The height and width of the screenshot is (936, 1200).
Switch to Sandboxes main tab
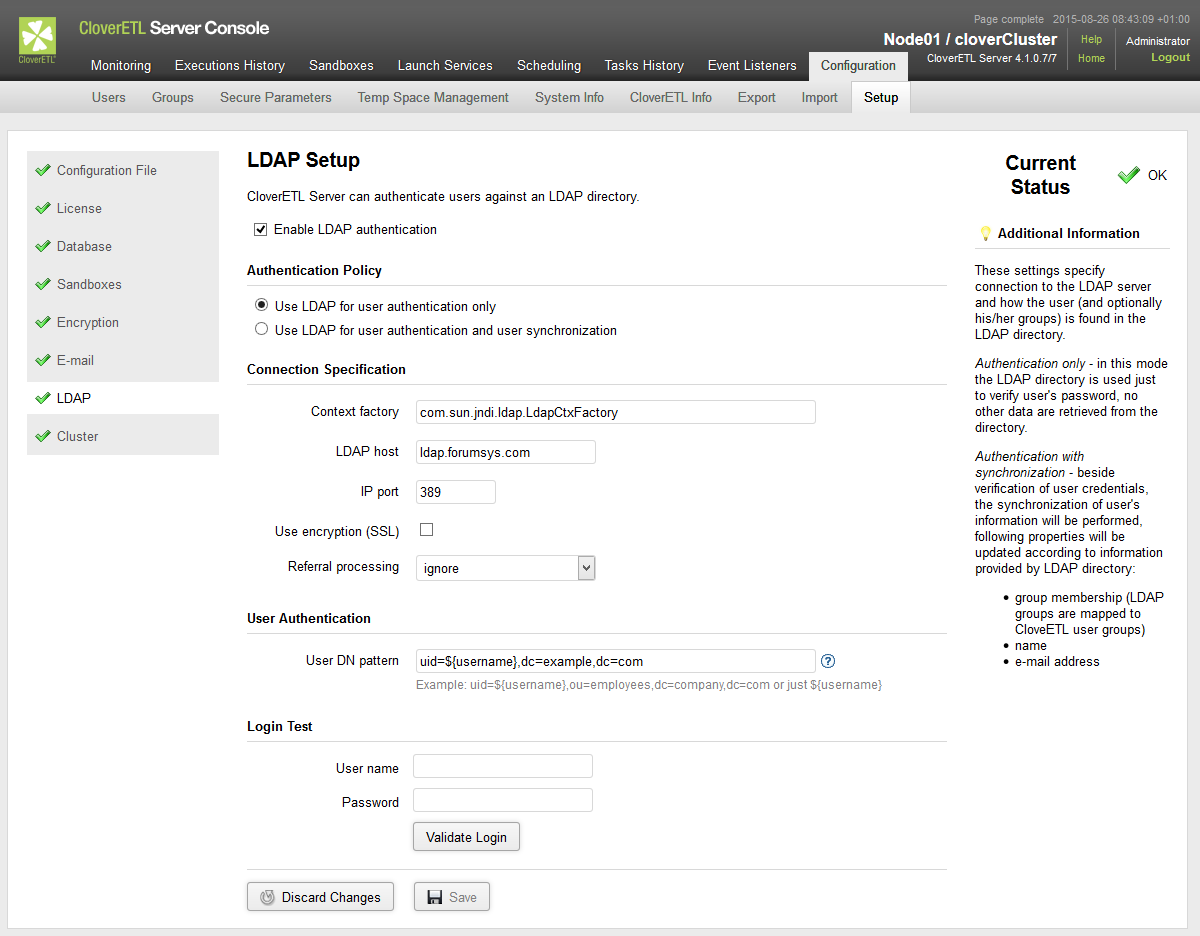pos(341,66)
